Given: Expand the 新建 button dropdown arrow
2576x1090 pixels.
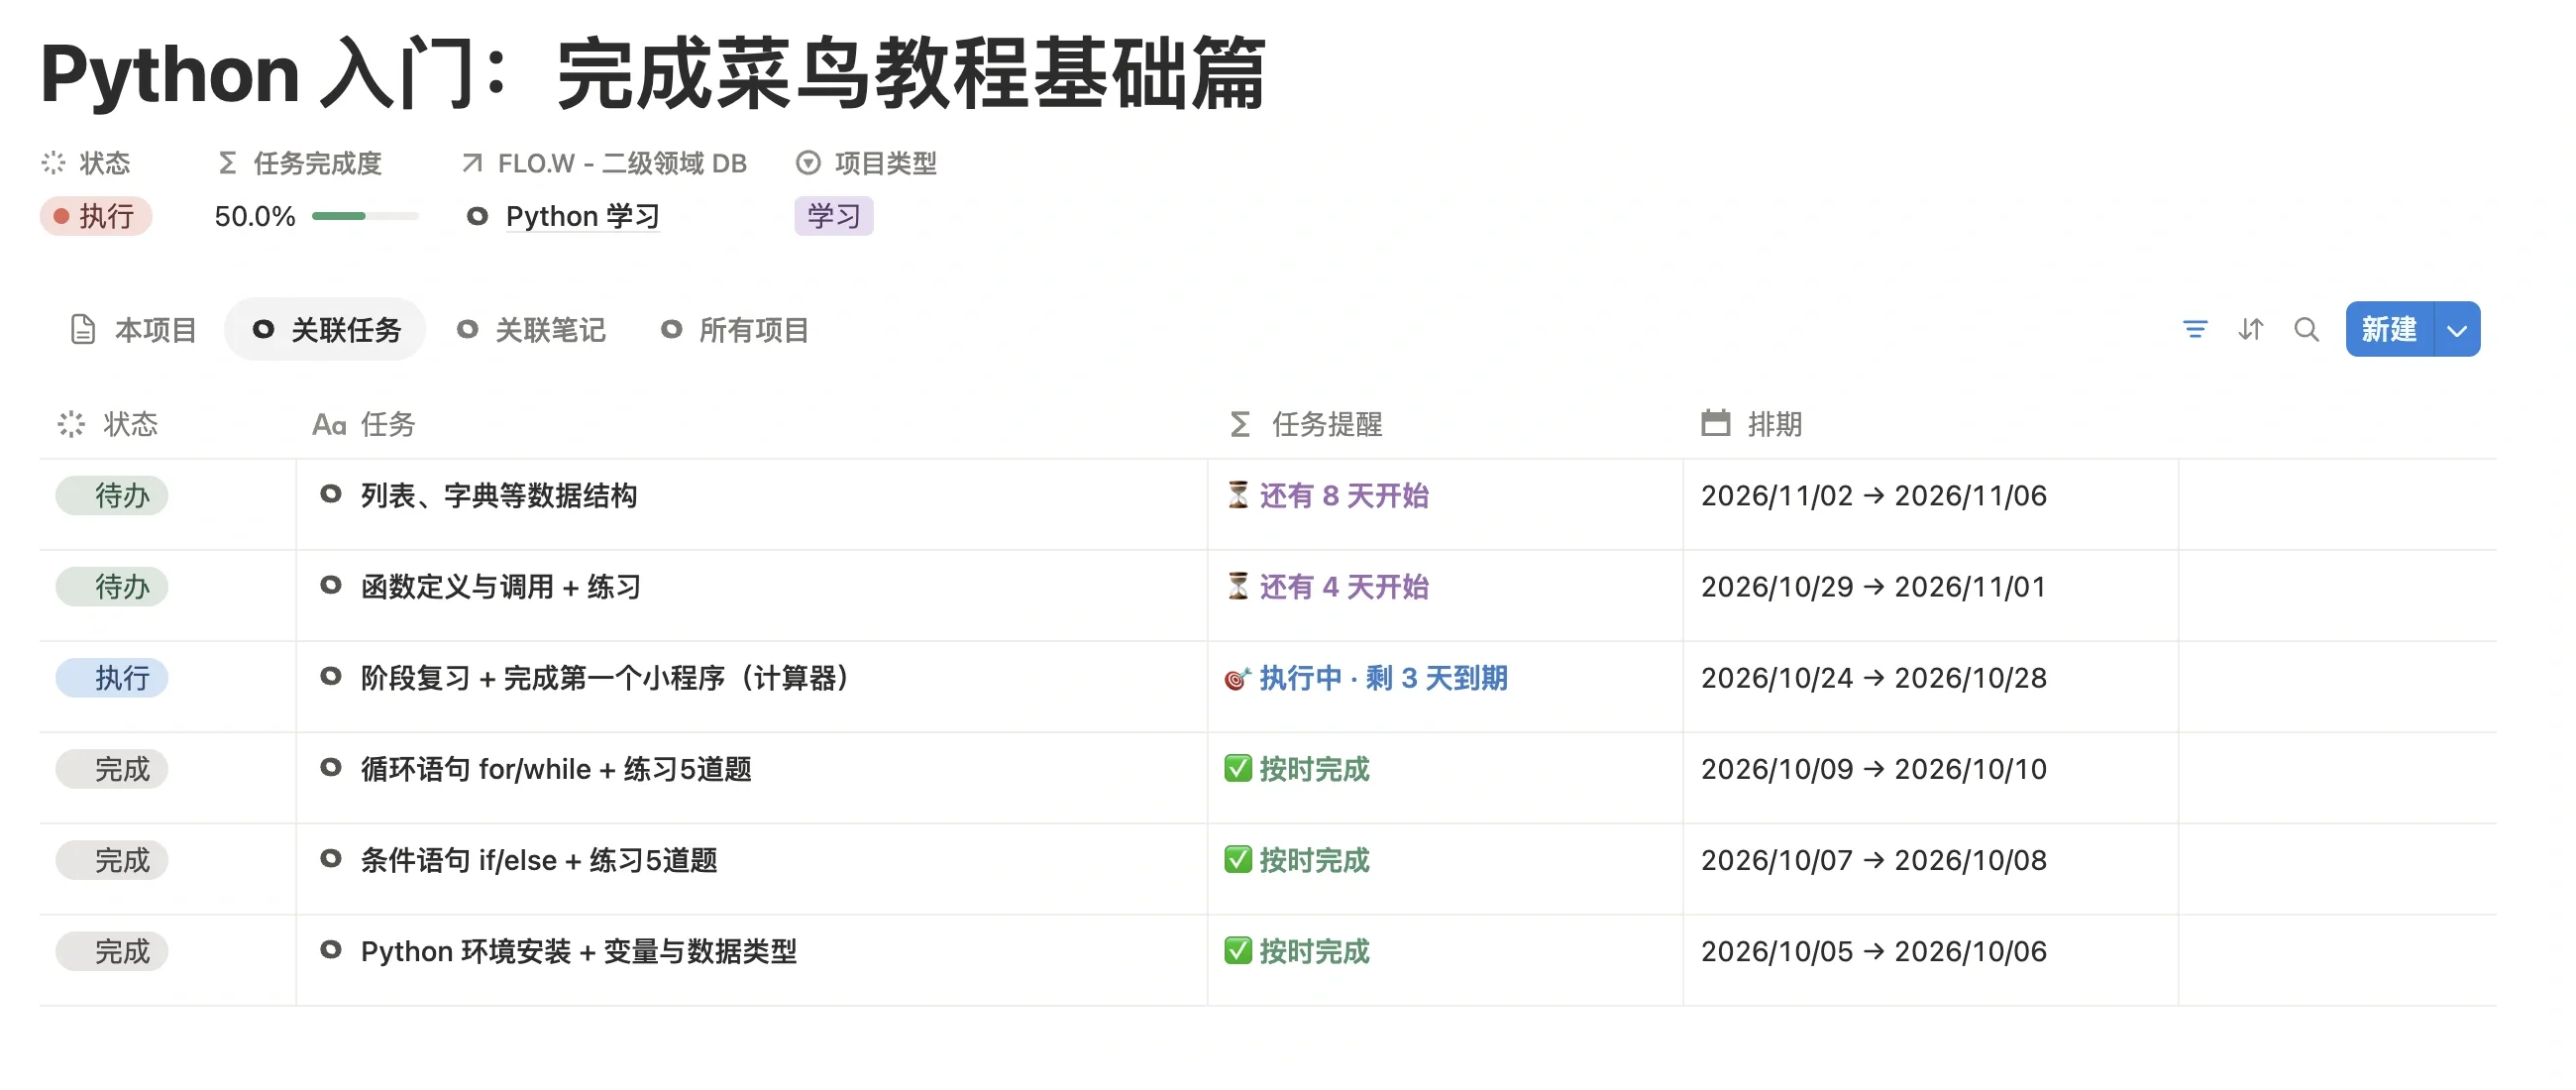Looking at the screenshot, I should point(2457,329).
